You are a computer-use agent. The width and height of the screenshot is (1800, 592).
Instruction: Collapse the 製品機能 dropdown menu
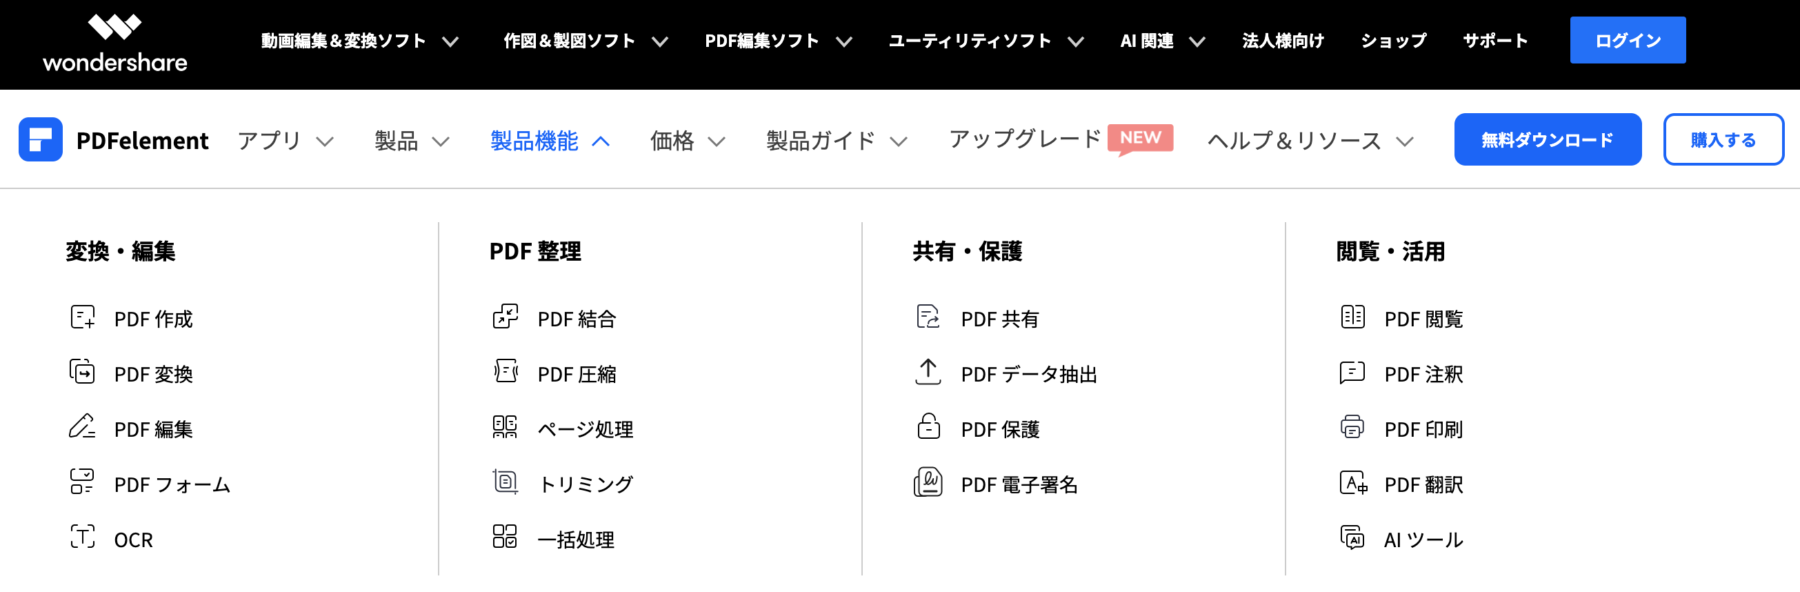[550, 141]
